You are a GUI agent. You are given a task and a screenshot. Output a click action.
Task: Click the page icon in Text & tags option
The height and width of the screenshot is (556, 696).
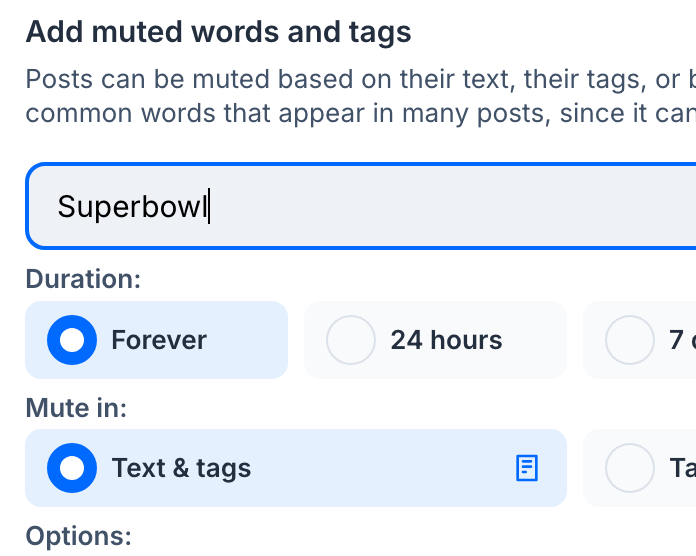527,468
